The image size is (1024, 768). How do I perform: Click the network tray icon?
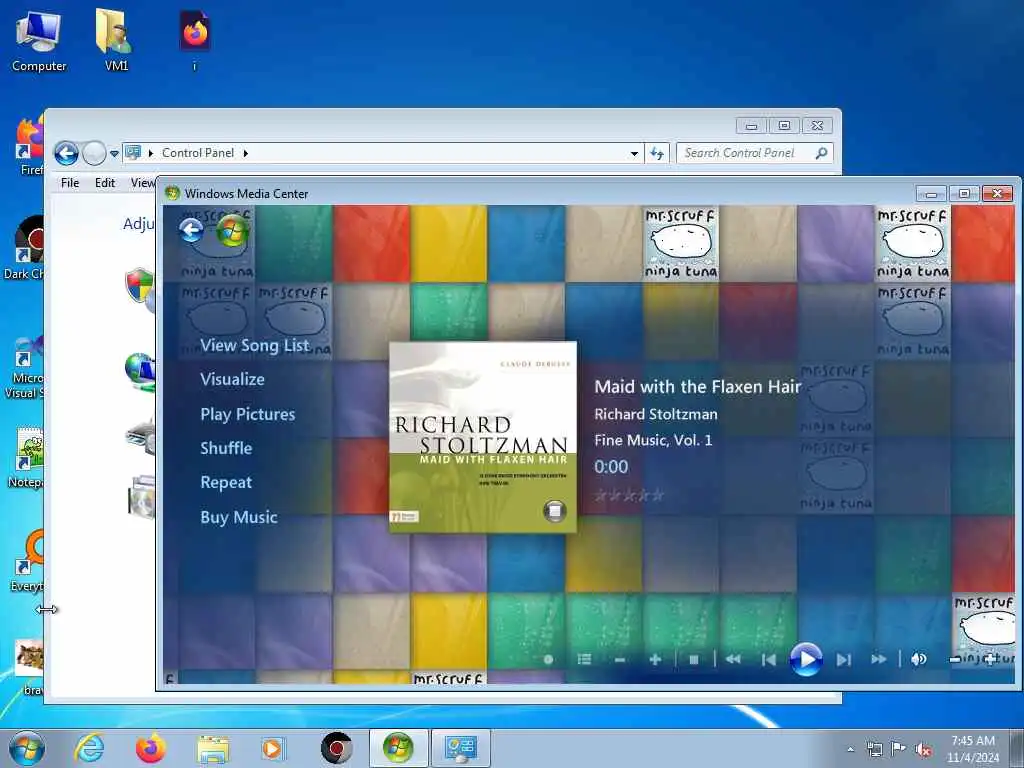click(x=874, y=749)
